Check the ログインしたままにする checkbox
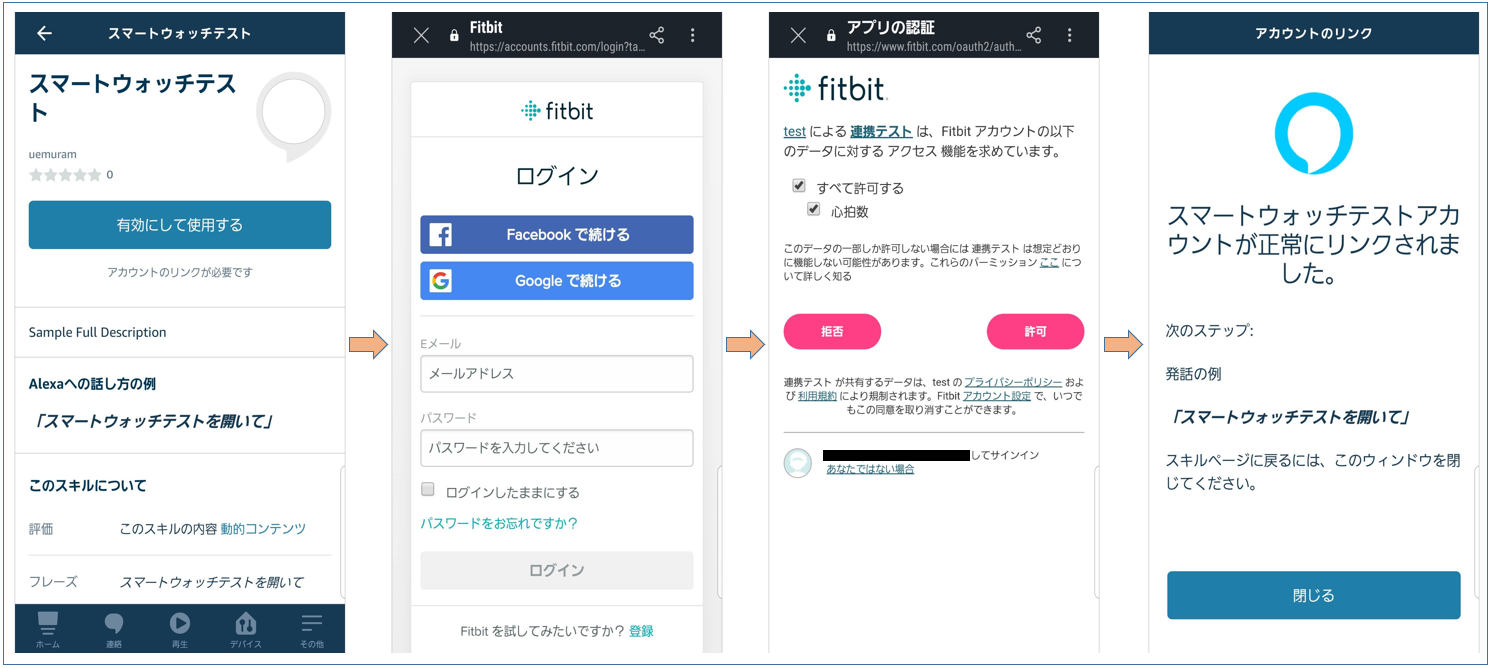This screenshot has height=668, width=1491. click(x=428, y=489)
